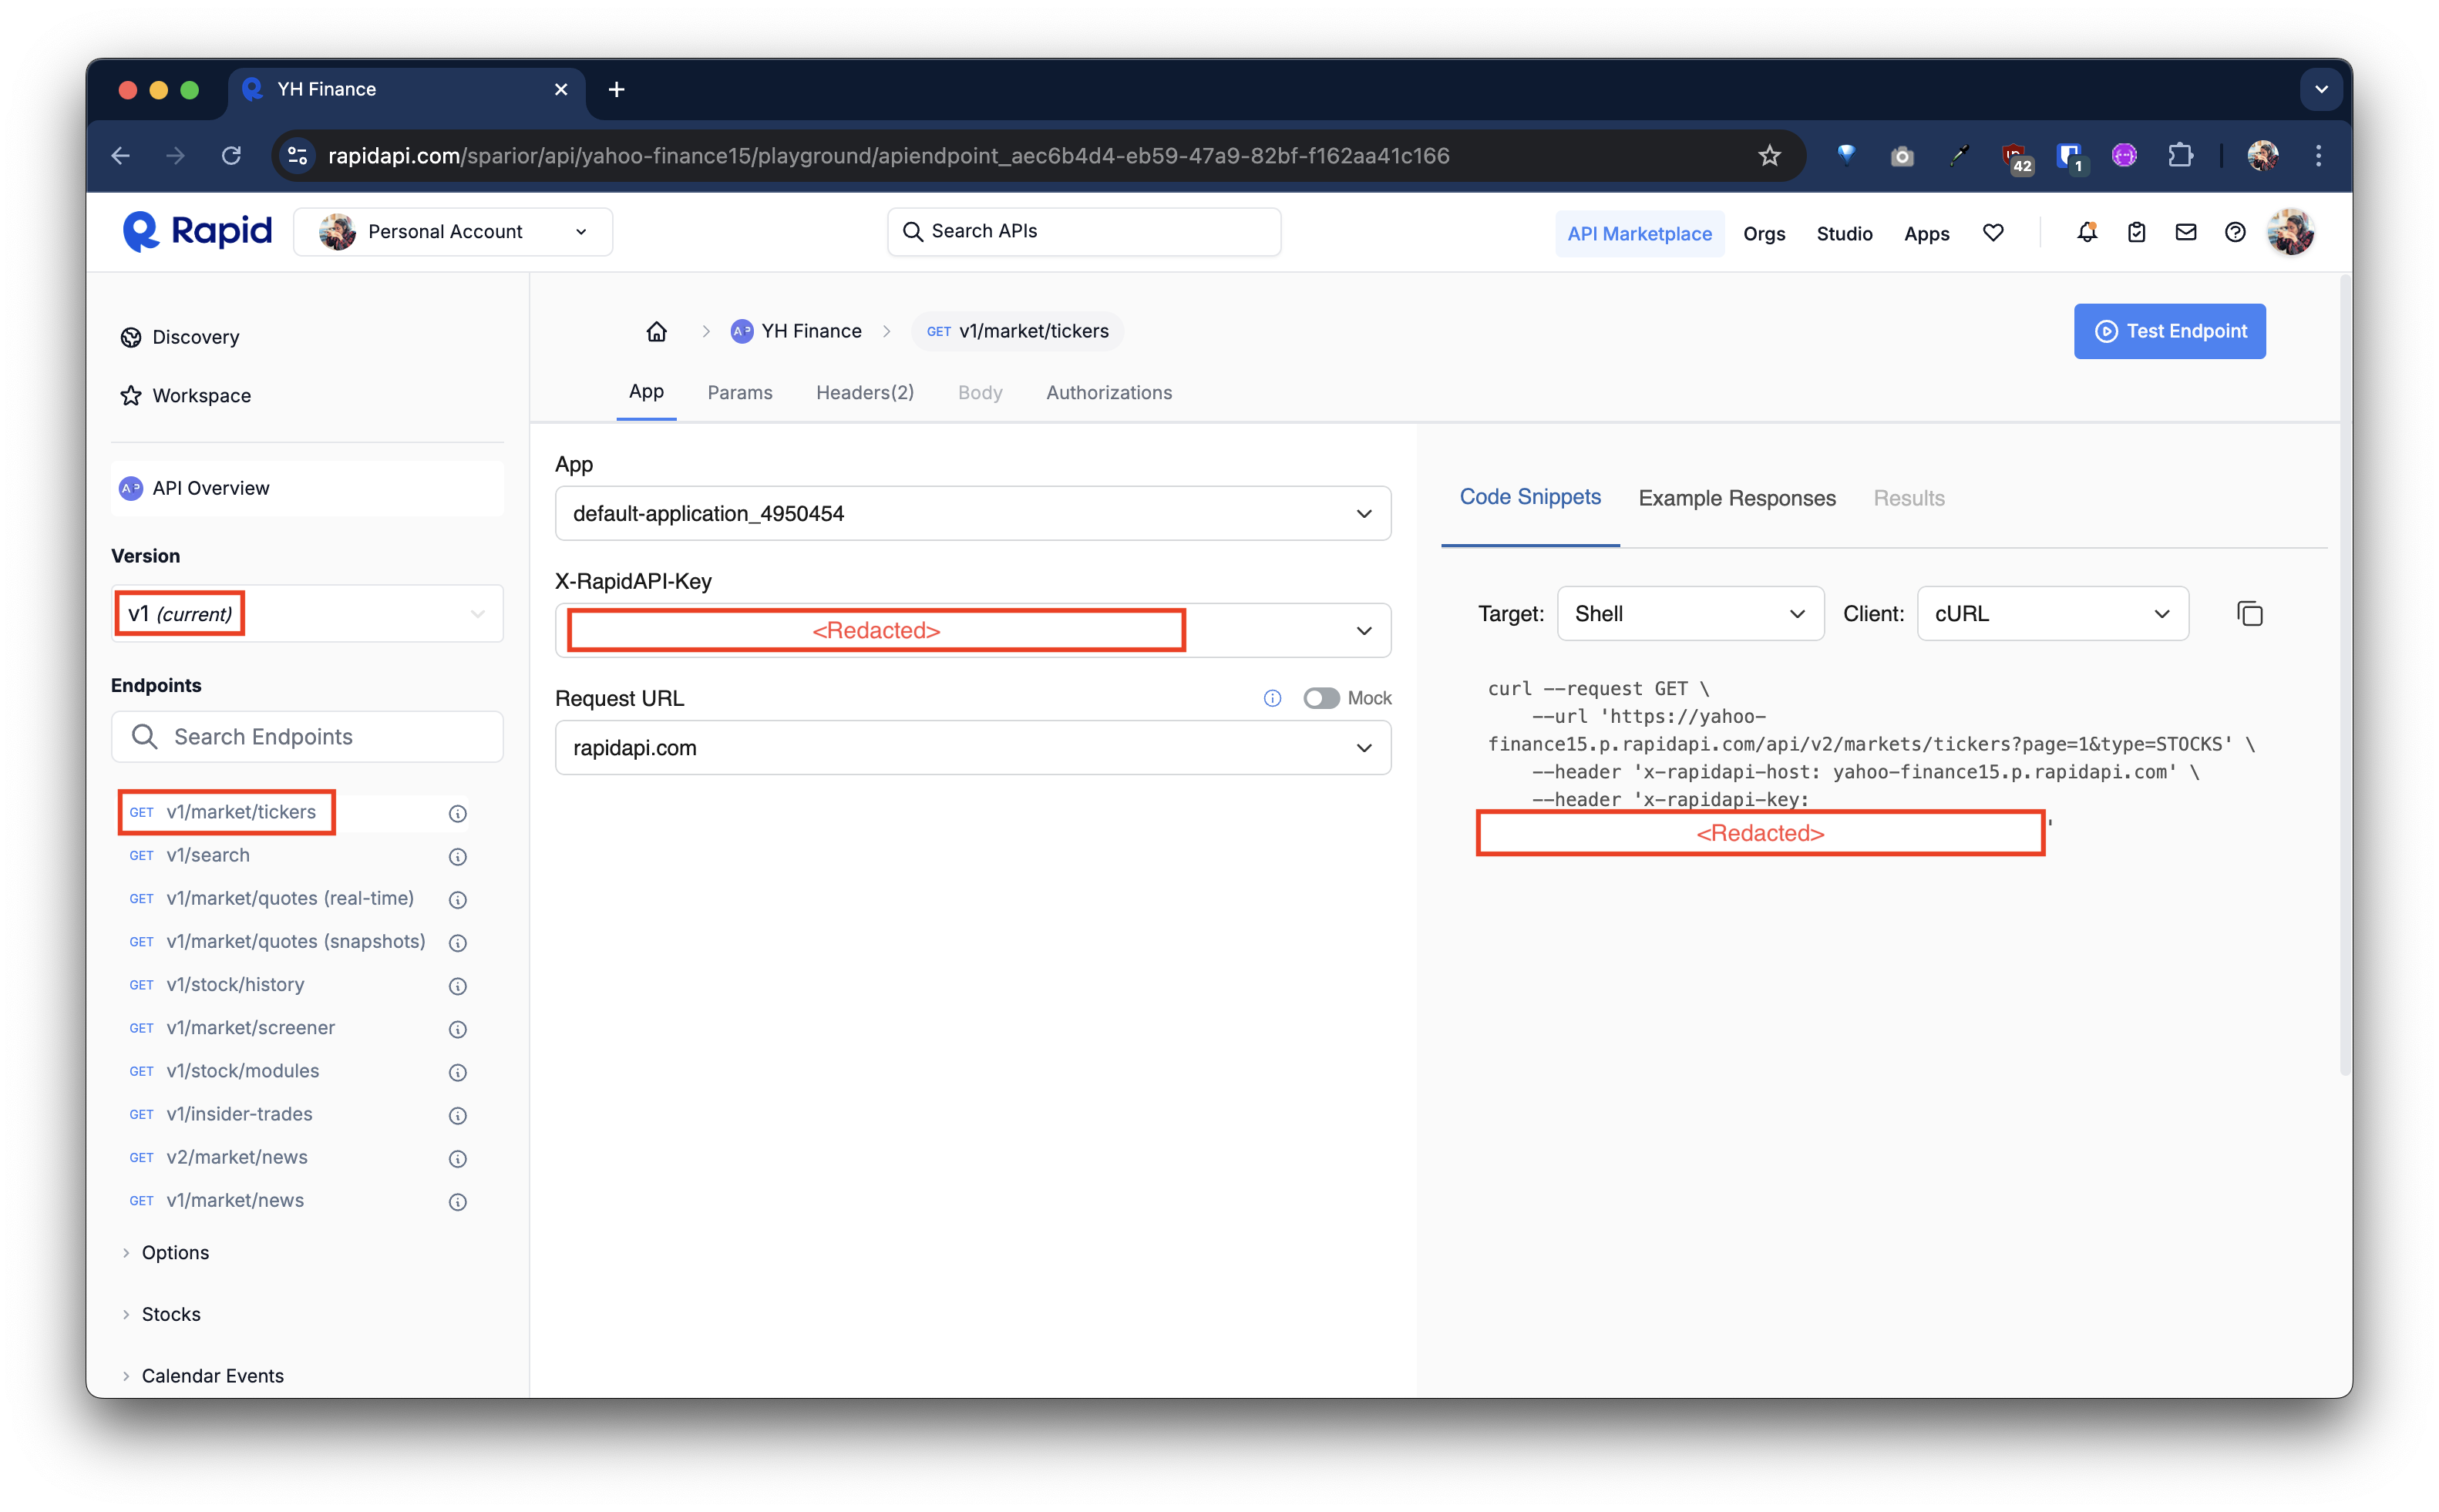
Task: Open the help question mark icon
Action: pos(2234,232)
